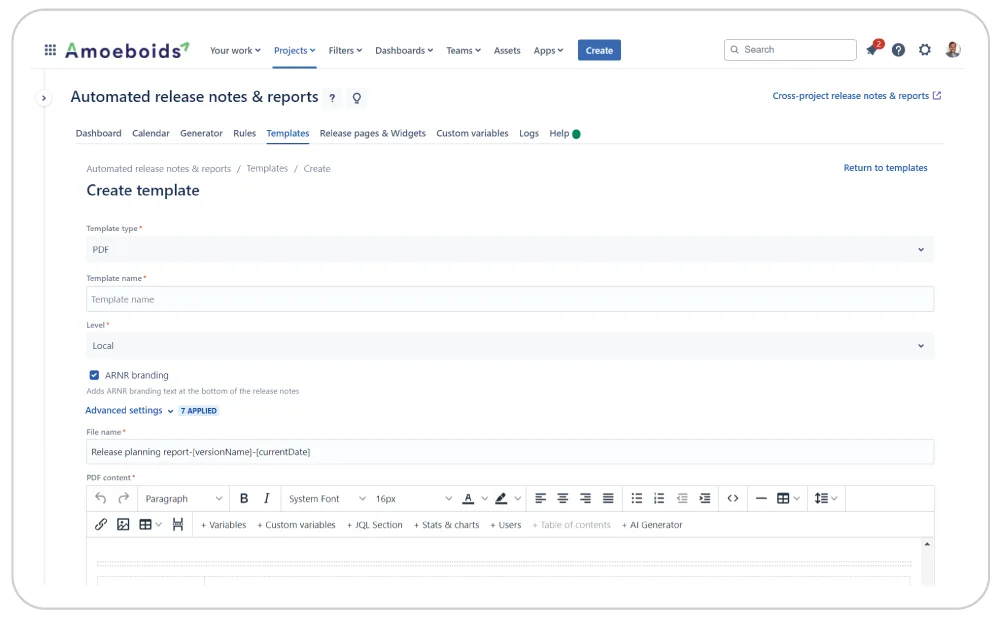Follow the Return to templates link

pos(884,167)
